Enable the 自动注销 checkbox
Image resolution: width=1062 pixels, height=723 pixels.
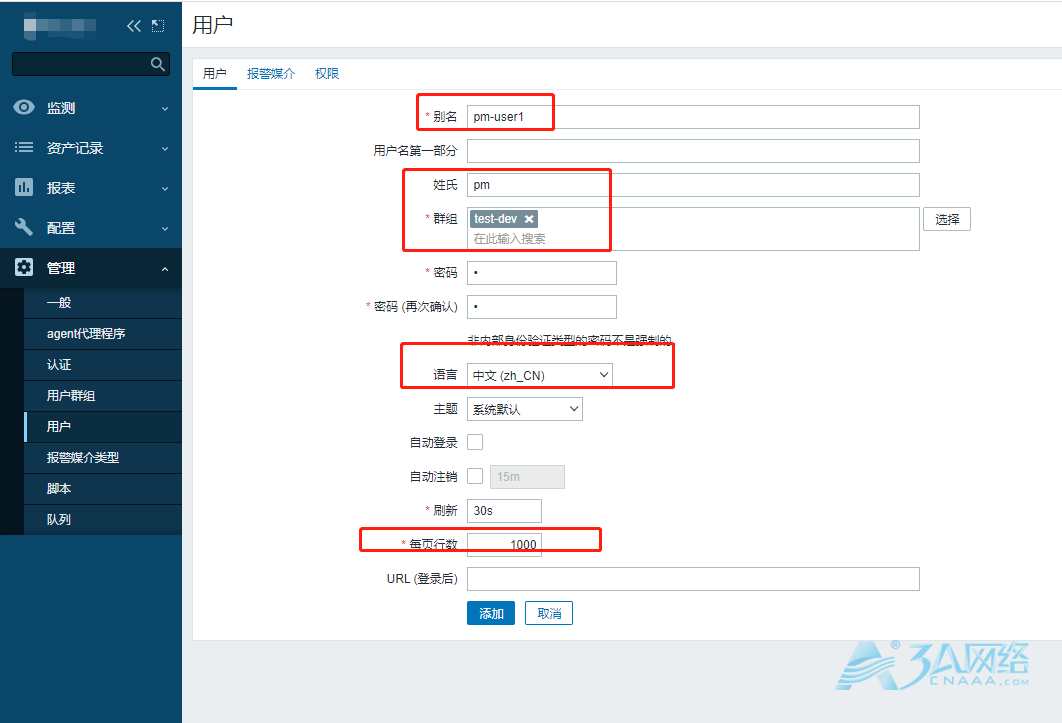pos(475,476)
